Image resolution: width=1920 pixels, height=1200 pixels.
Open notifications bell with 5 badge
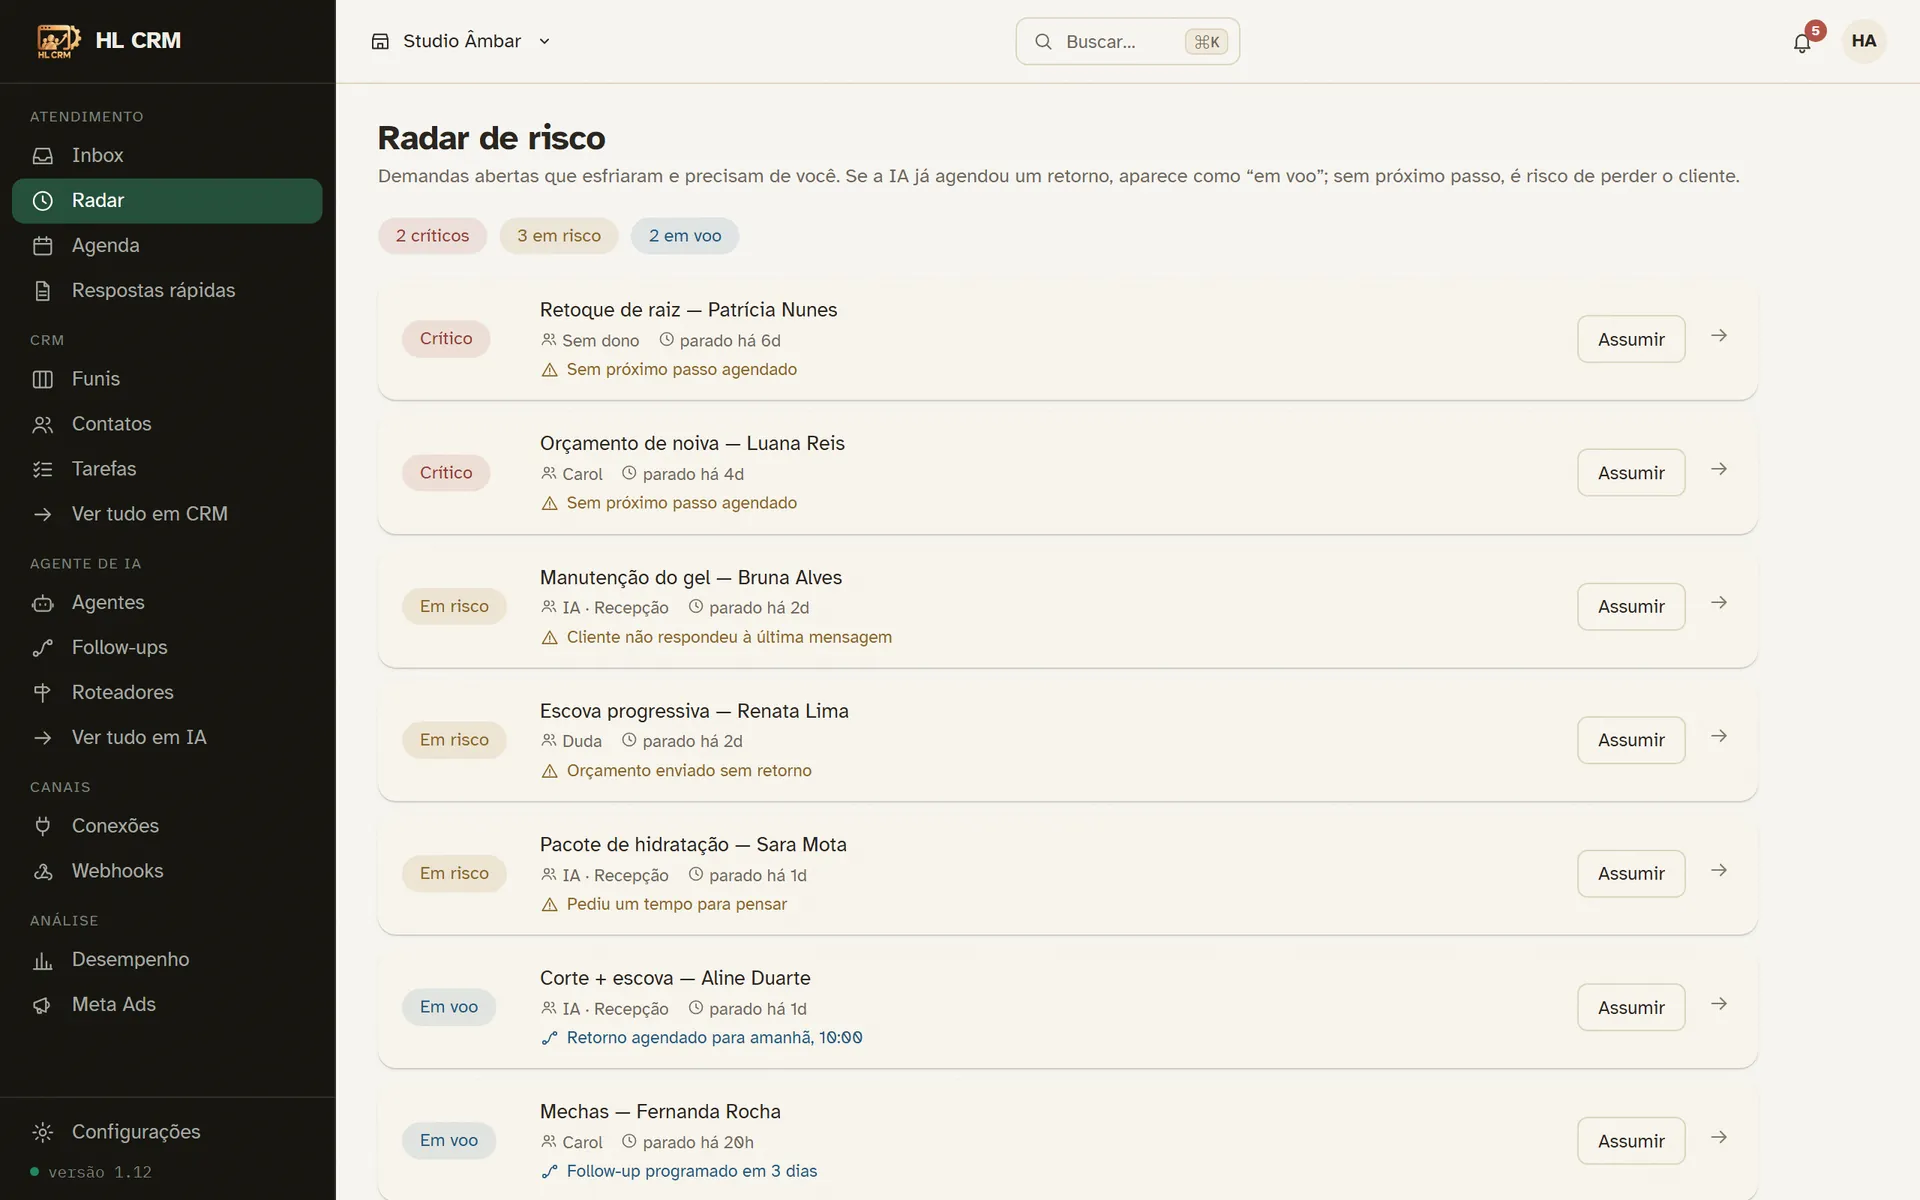point(1802,42)
